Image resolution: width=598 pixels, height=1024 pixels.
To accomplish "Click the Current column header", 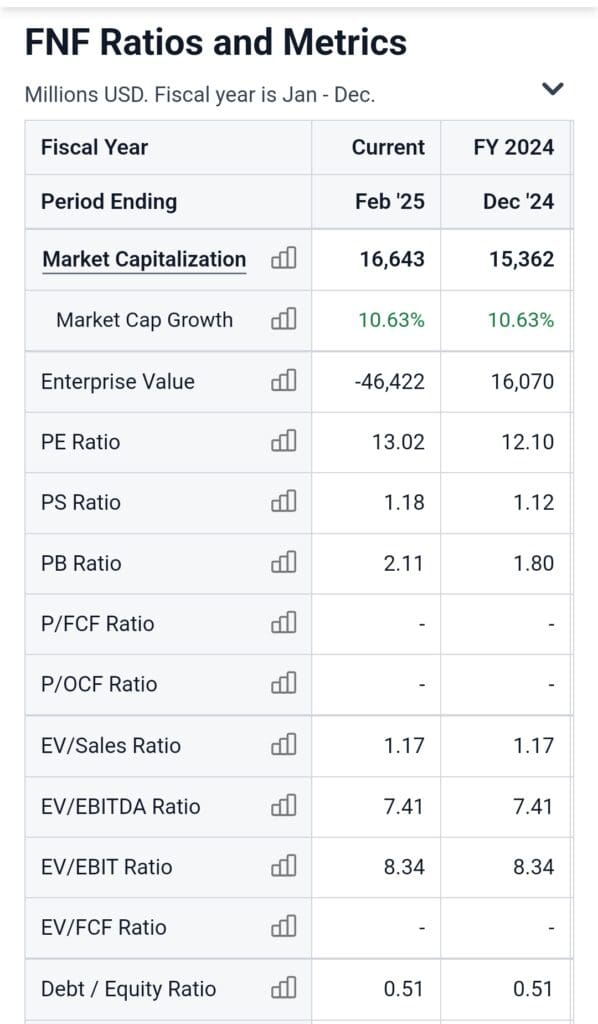I will pyautogui.click(x=386, y=147).
